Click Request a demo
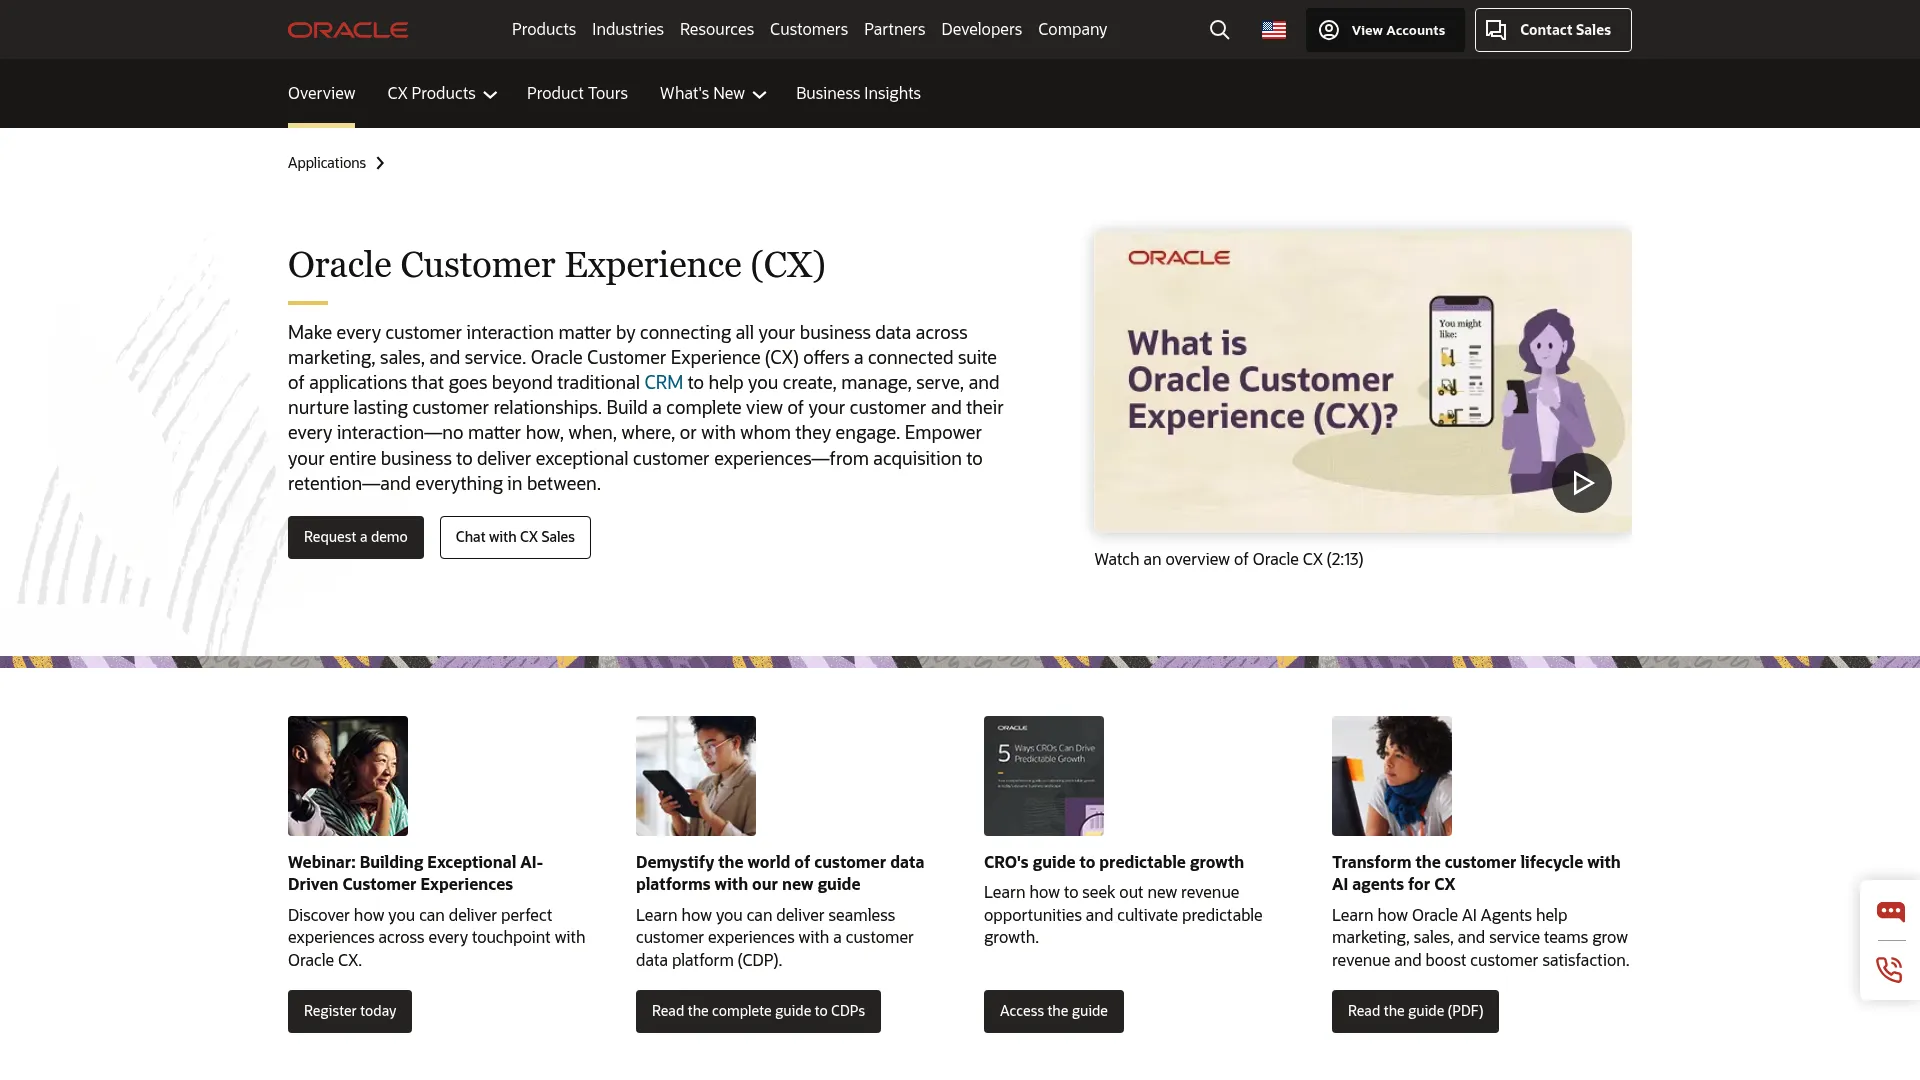1920x1080 pixels. click(x=355, y=537)
